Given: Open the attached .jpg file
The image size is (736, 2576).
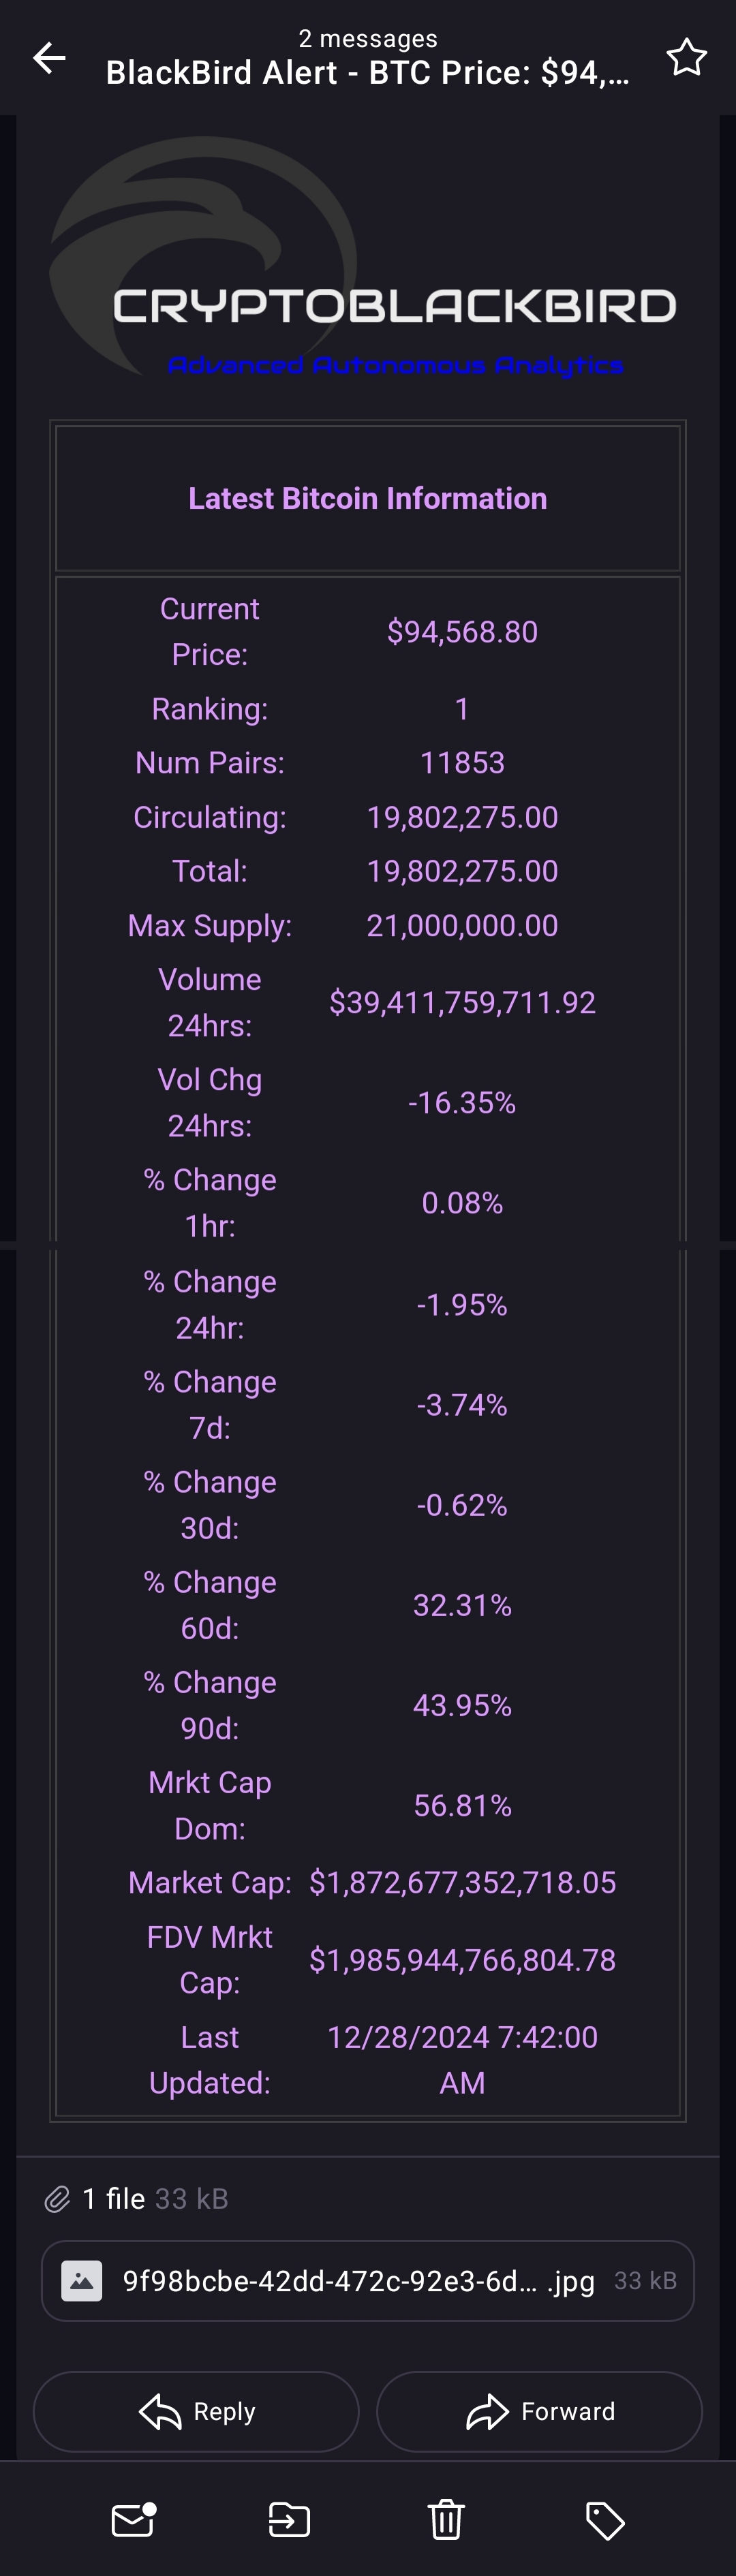Looking at the screenshot, I should click(x=368, y=2281).
